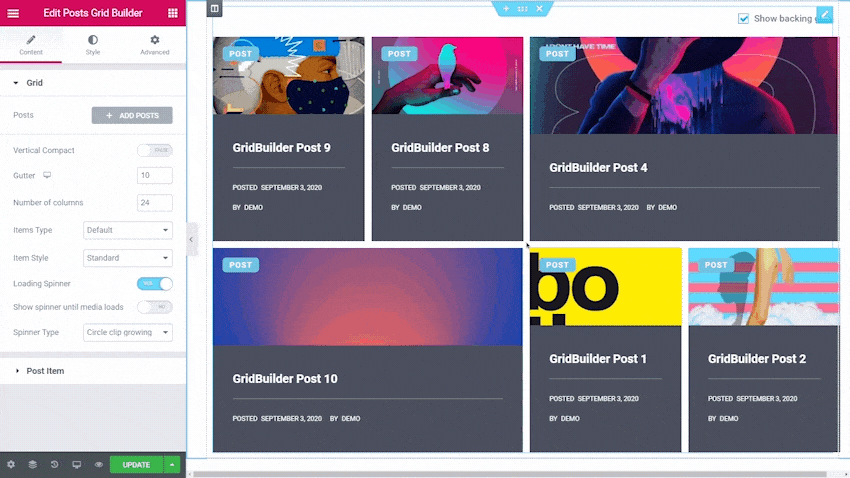Open the Item Style dropdown
The image size is (850, 478).
(128, 258)
